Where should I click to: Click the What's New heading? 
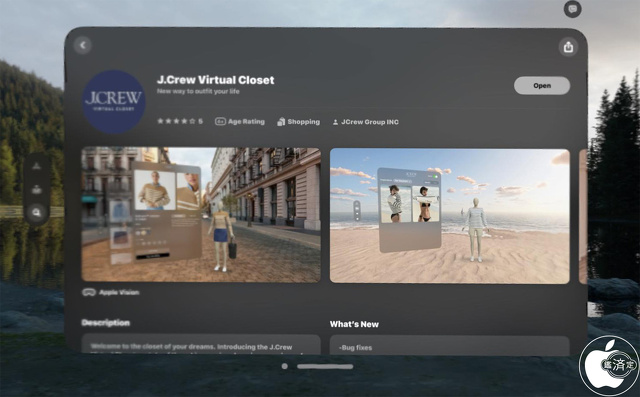tap(354, 324)
